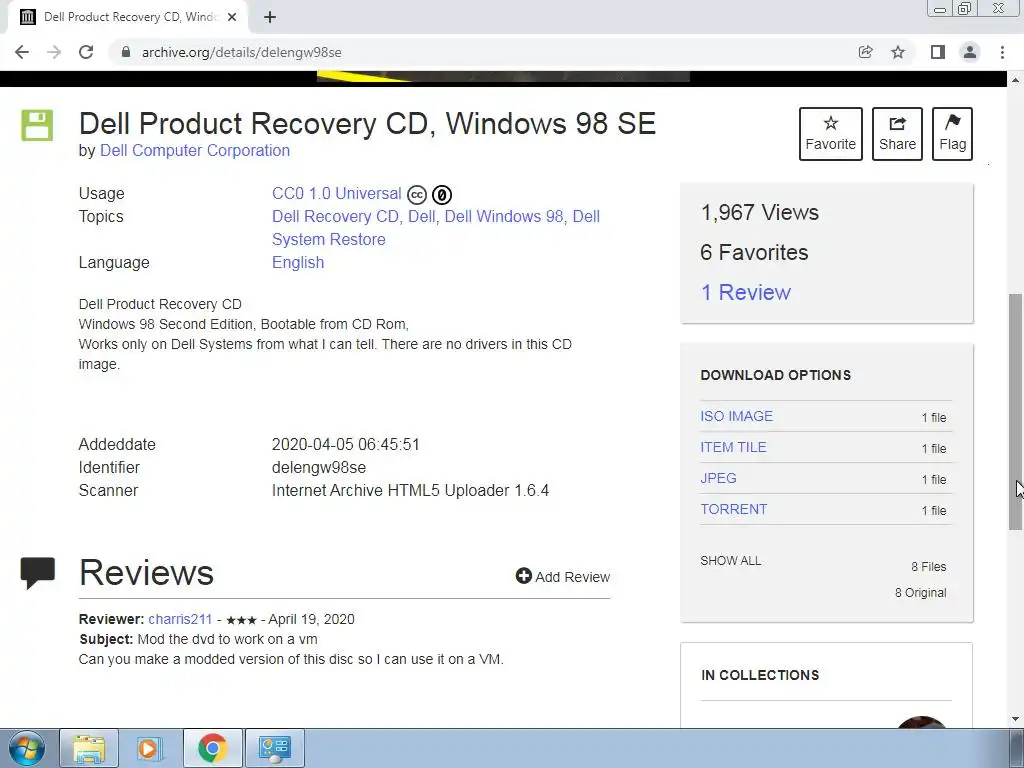Viewport: 1024px width, 768px height.
Task: Click the Add Review plus button
Action: 563,576
